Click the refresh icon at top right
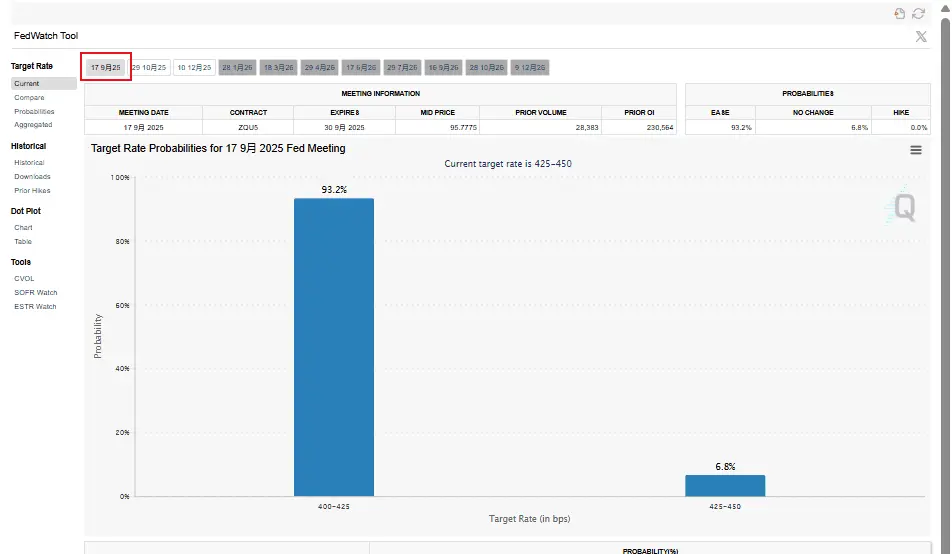The height and width of the screenshot is (554, 952). pyautogui.click(x=919, y=13)
